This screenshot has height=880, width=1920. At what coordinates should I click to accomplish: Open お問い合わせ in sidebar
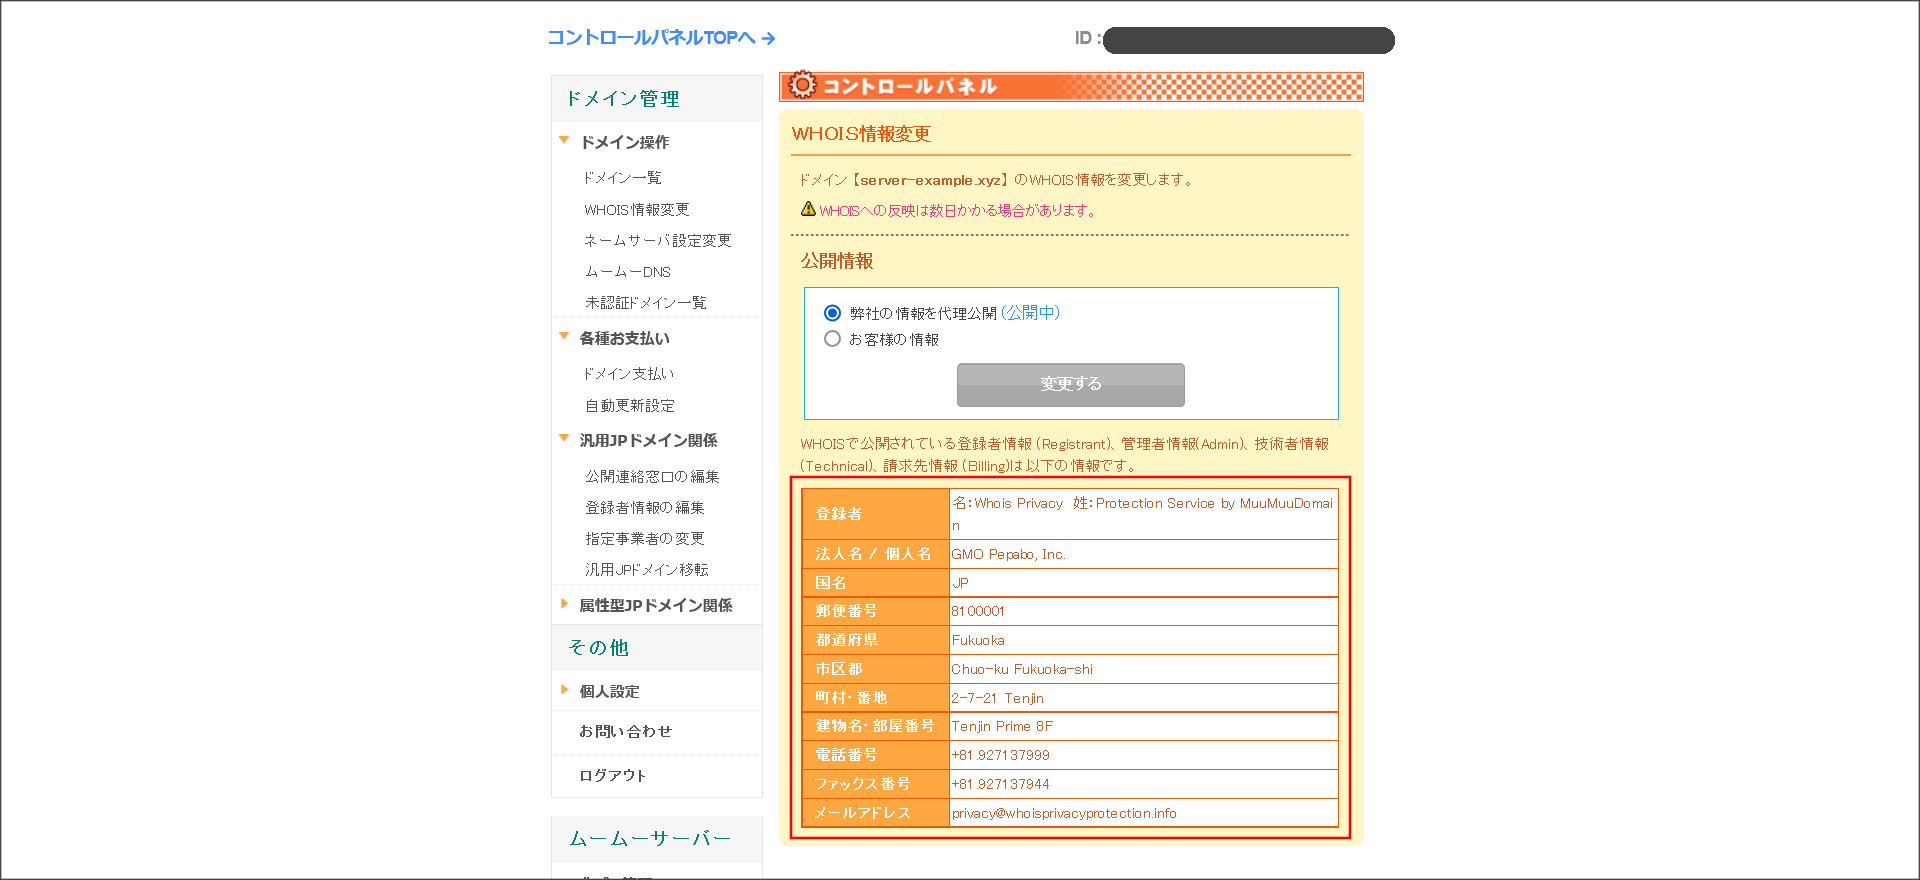[625, 731]
